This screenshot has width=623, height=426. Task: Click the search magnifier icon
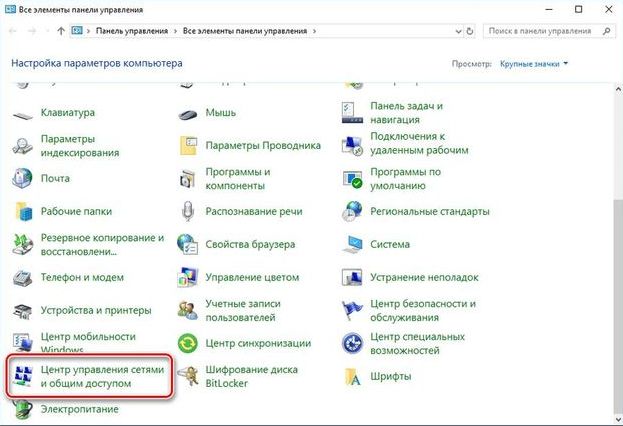coord(606,31)
